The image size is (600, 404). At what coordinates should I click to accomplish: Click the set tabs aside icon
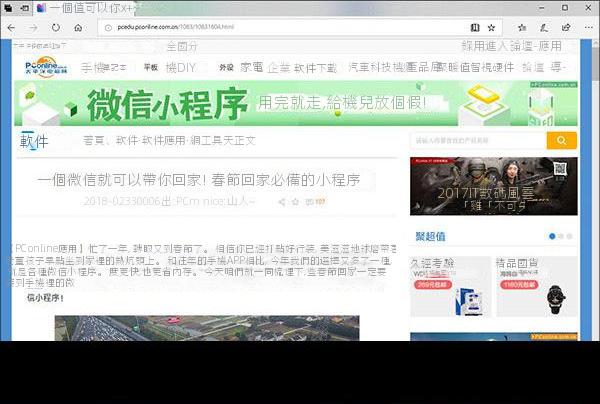24,8
